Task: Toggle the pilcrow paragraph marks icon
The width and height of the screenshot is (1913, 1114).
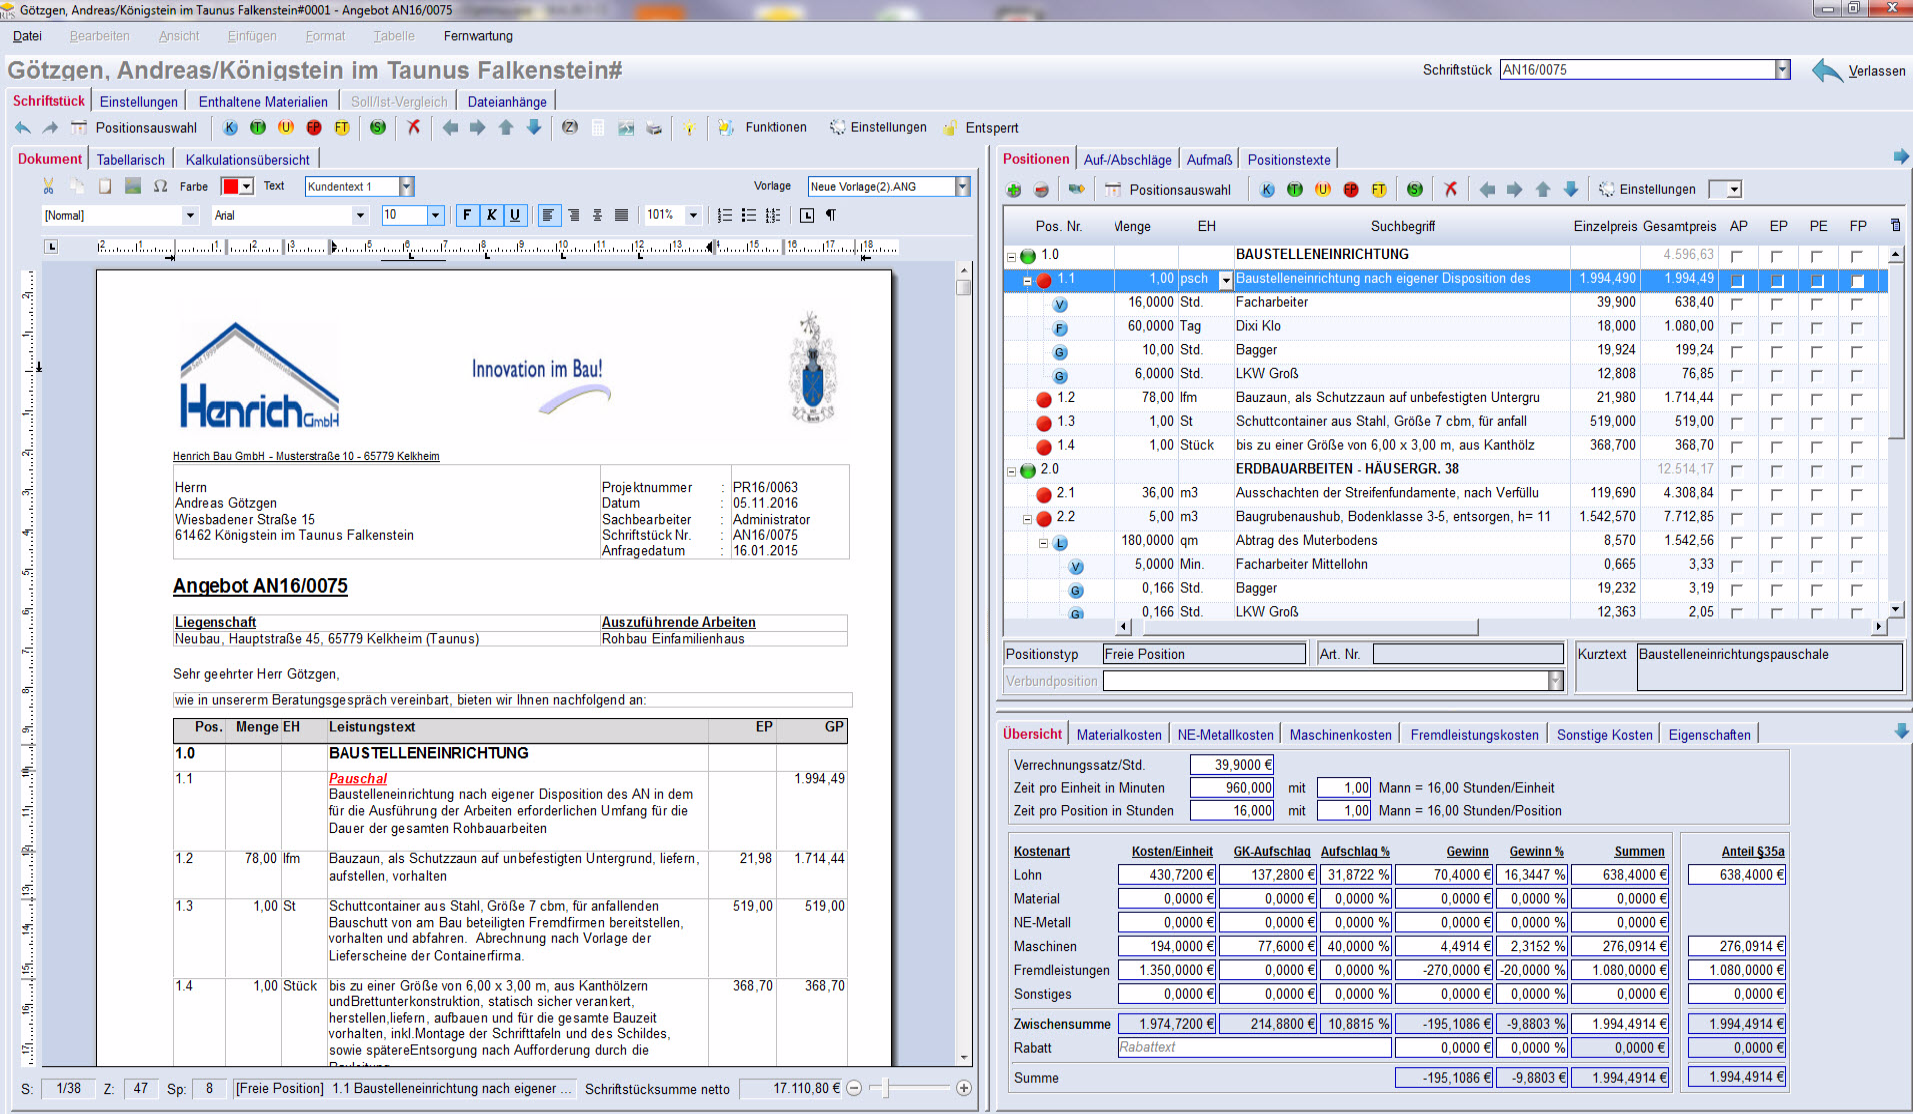Action: click(830, 215)
